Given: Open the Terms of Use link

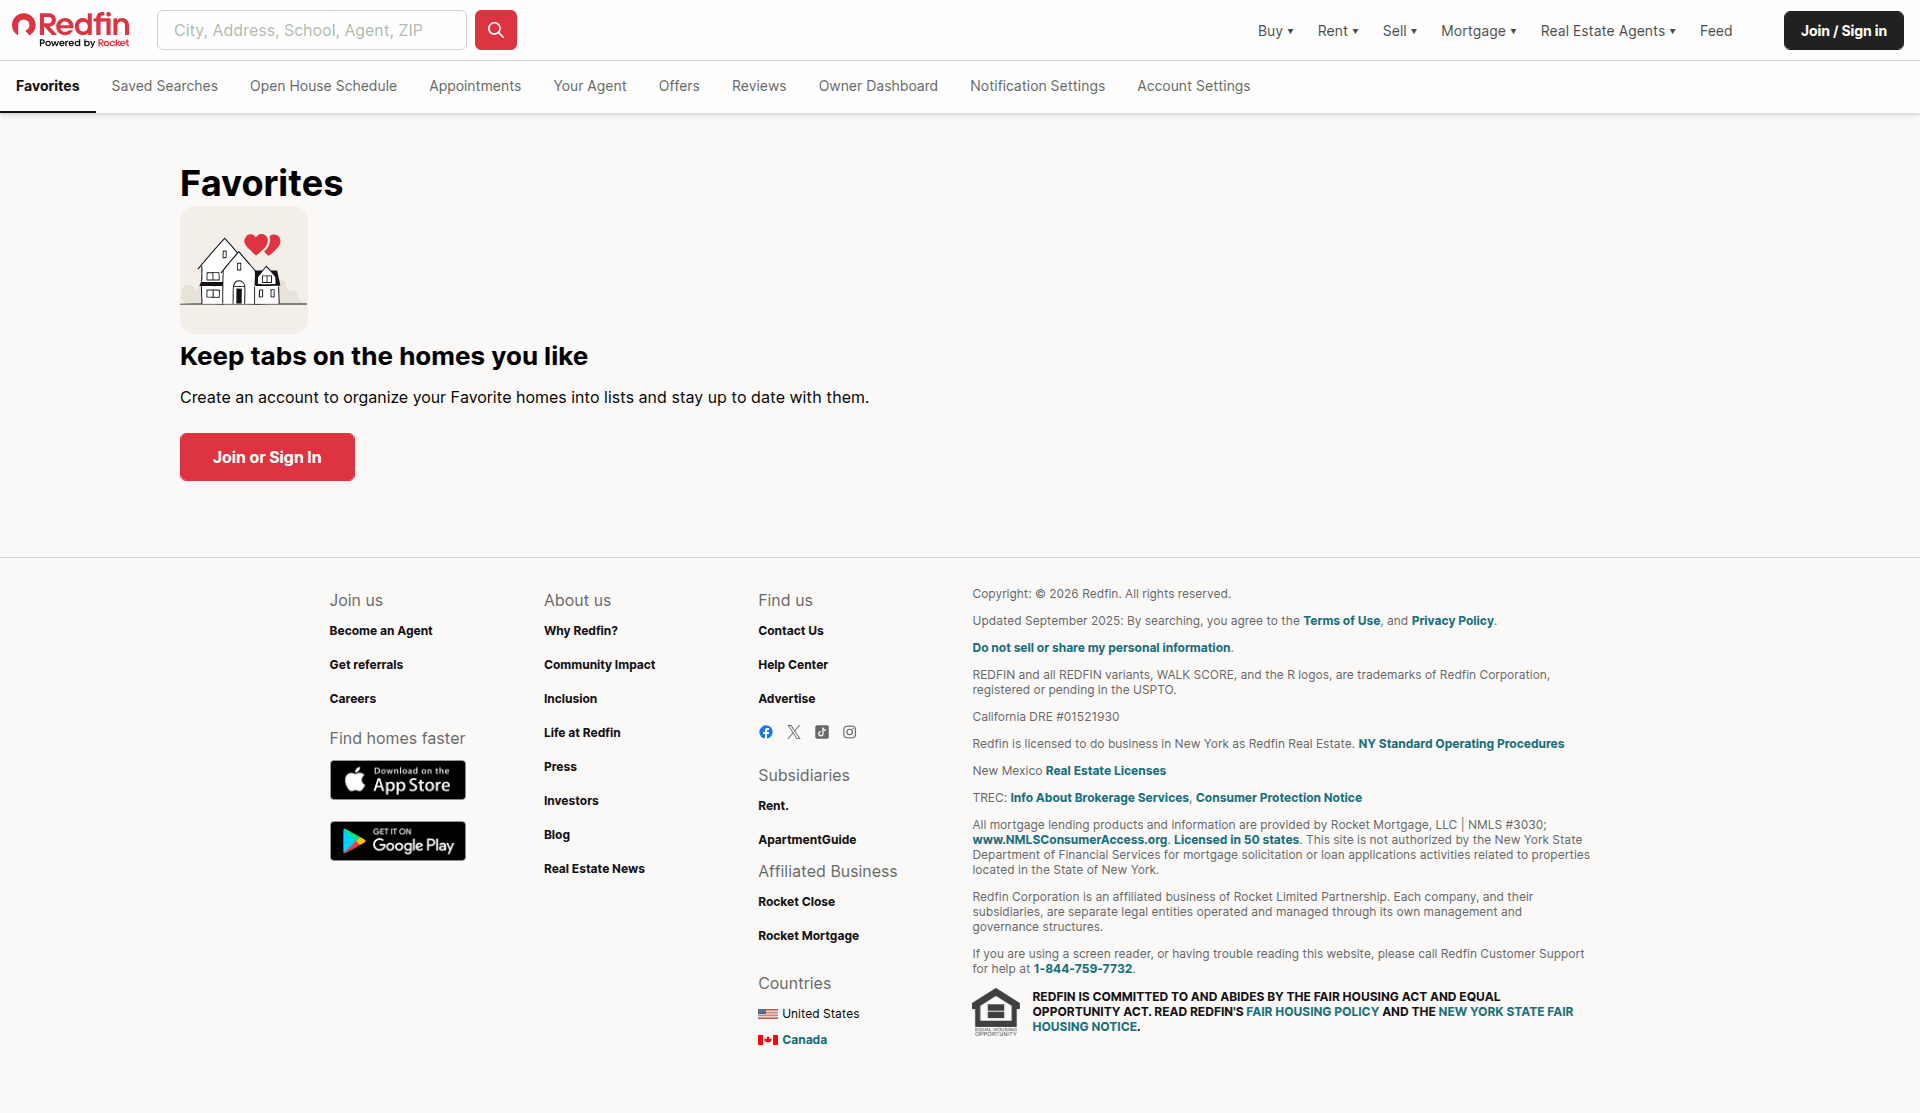Looking at the screenshot, I should click(x=1342, y=621).
